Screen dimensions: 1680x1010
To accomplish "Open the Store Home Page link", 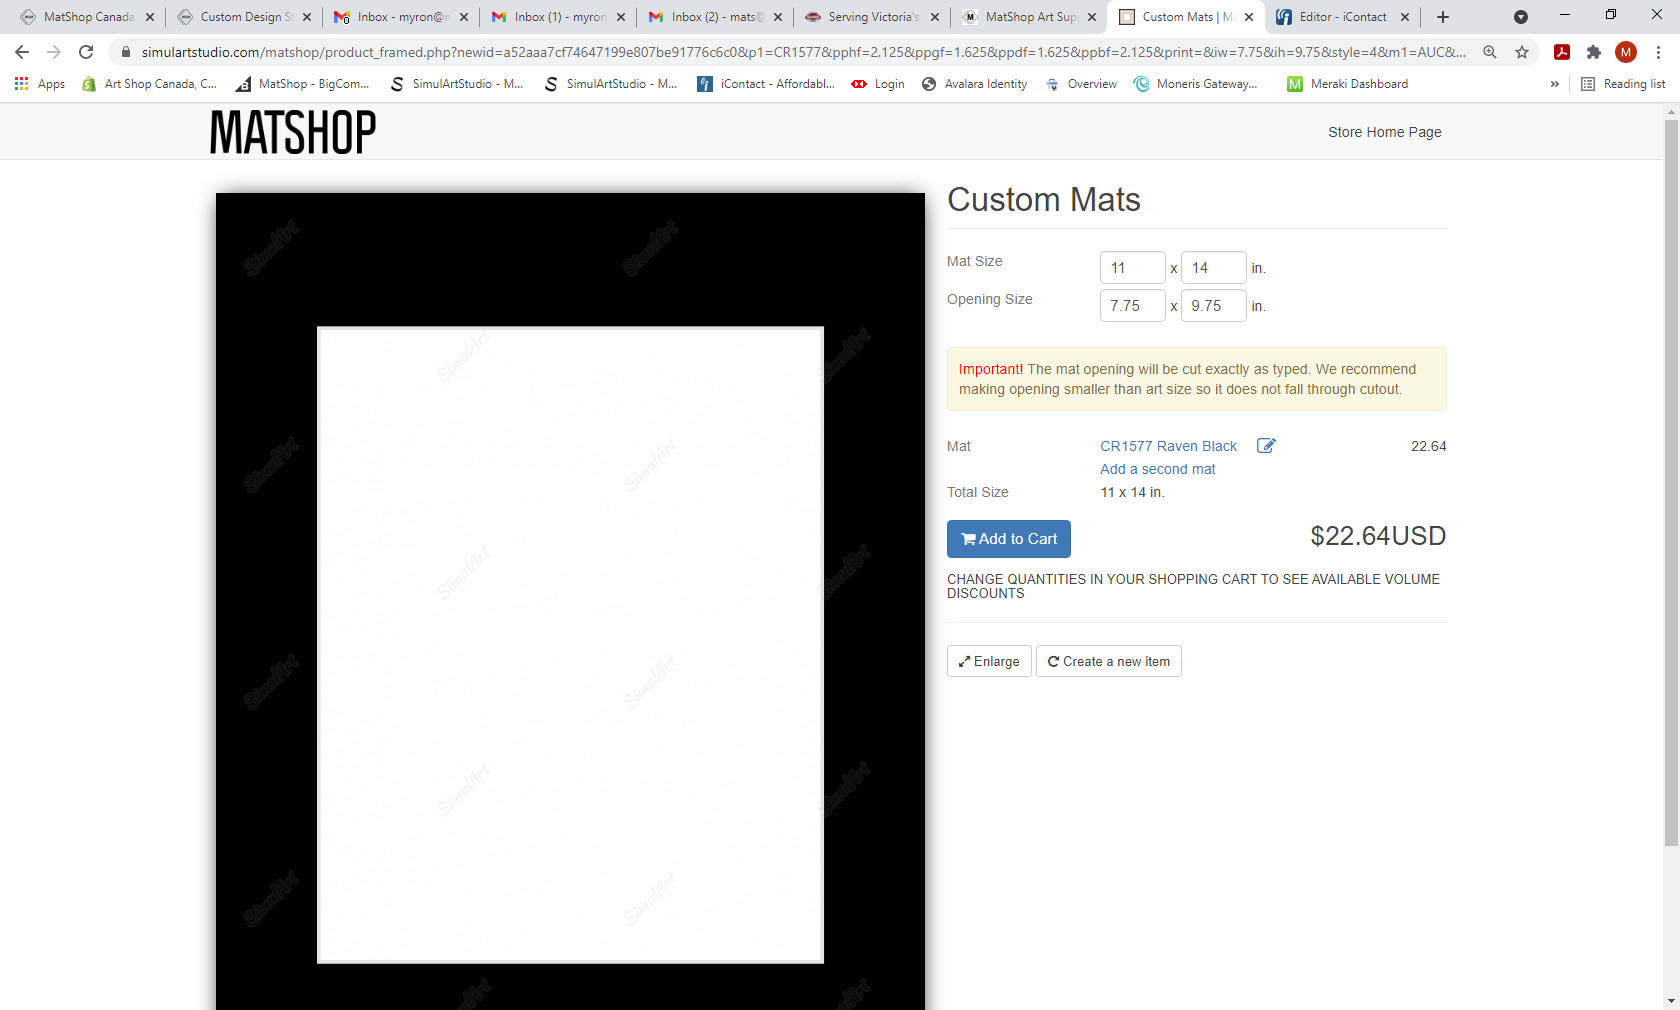I will (1384, 131).
